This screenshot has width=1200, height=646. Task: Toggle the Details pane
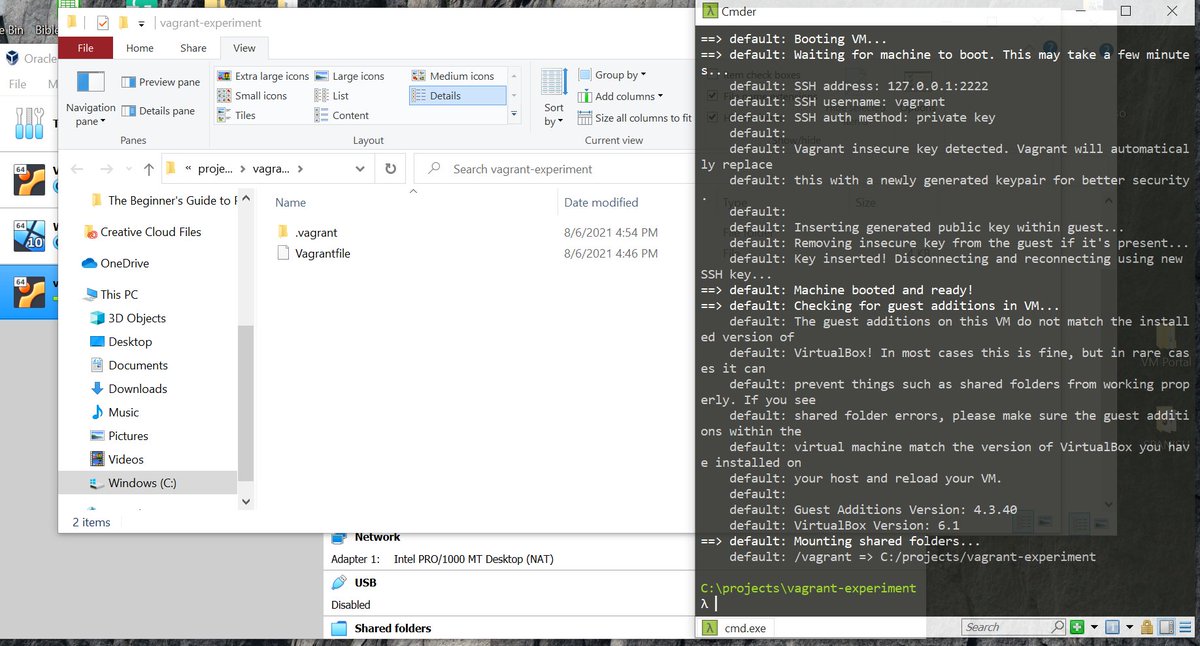click(x=158, y=111)
